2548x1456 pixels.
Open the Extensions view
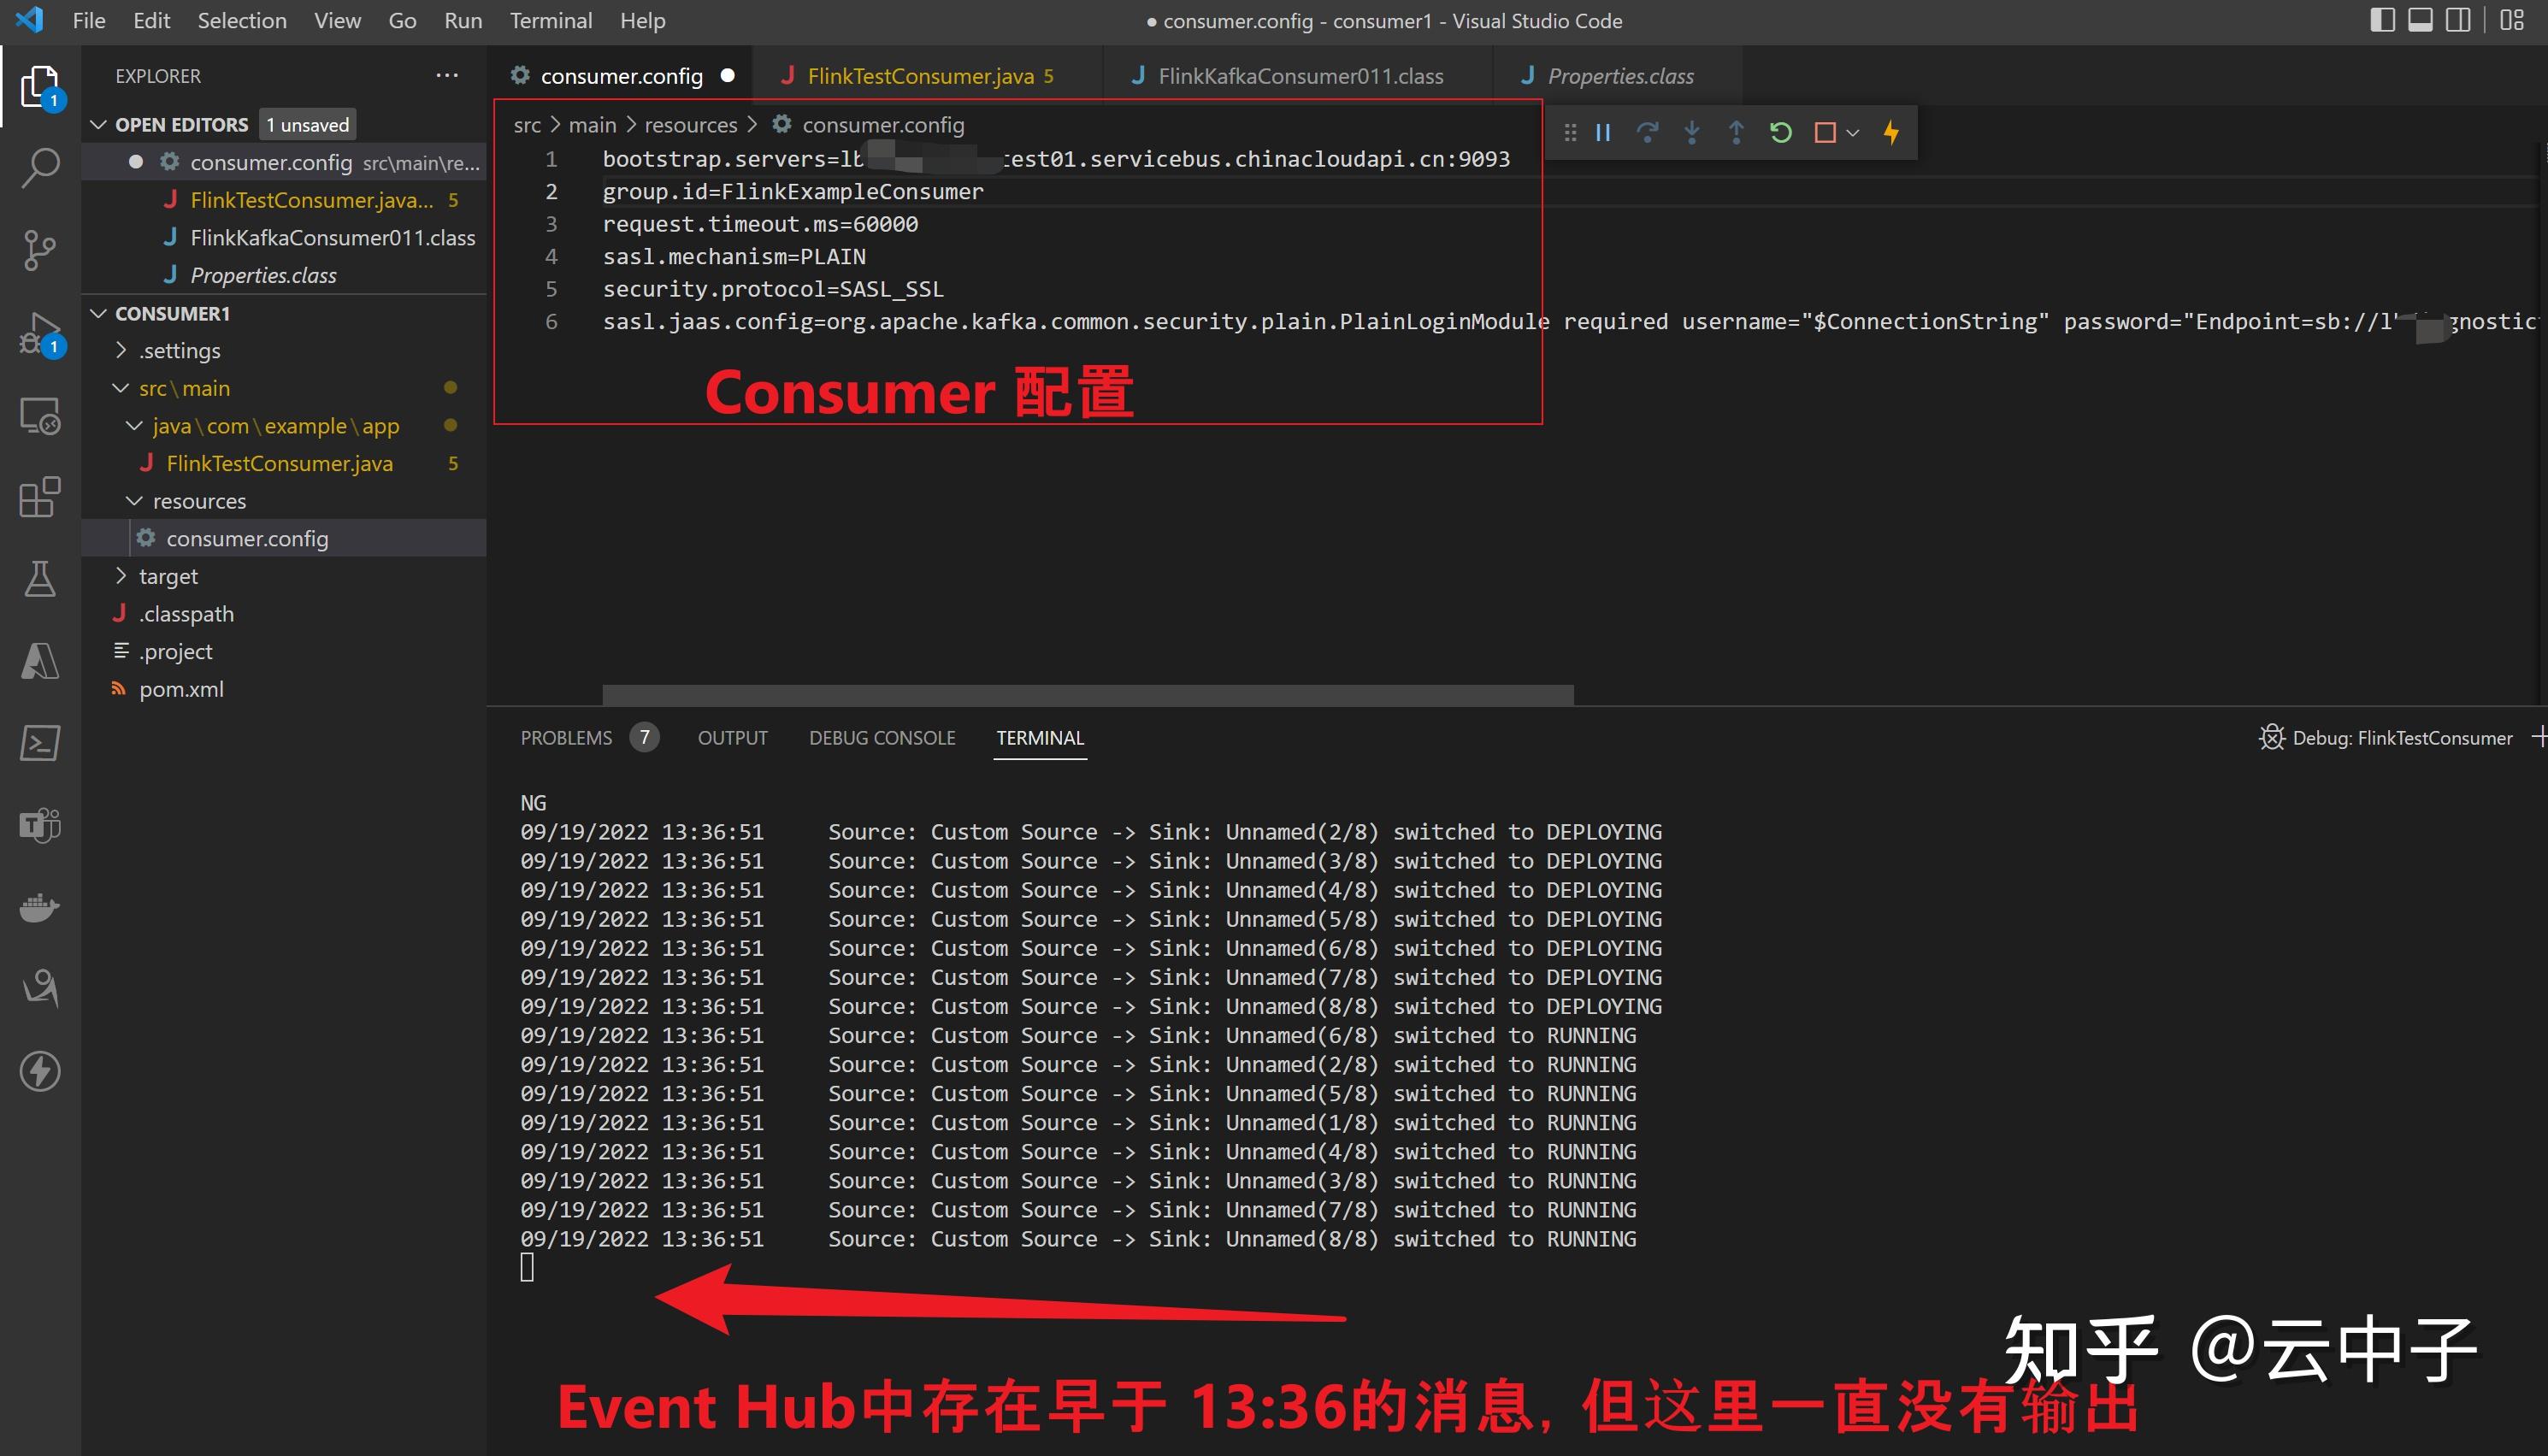pyautogui.click(x=40, y=498)
